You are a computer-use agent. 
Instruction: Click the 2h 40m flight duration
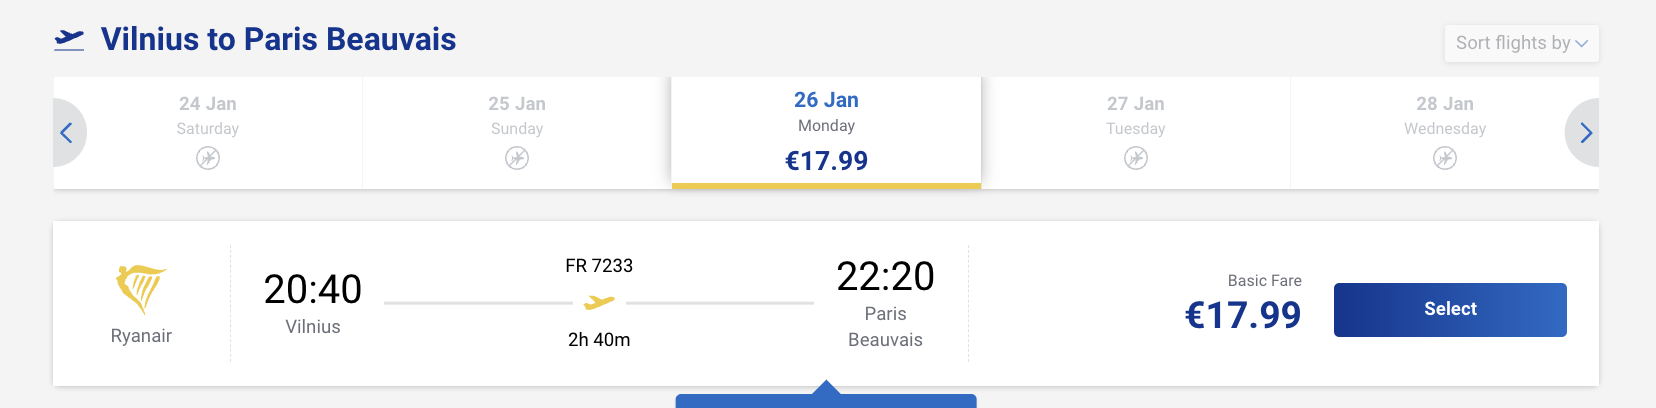pyautogui.click(x=599, y=340)
